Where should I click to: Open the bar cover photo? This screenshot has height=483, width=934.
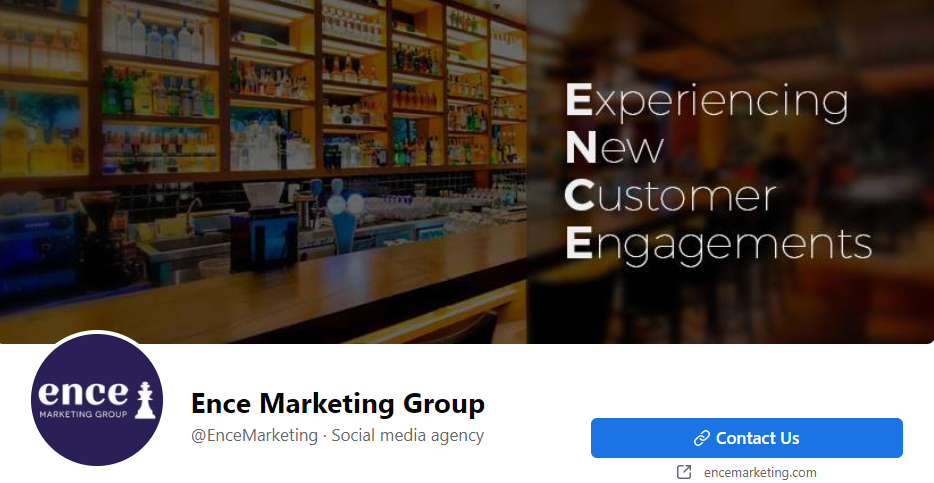pyautogui.click(x=467, y=172)
